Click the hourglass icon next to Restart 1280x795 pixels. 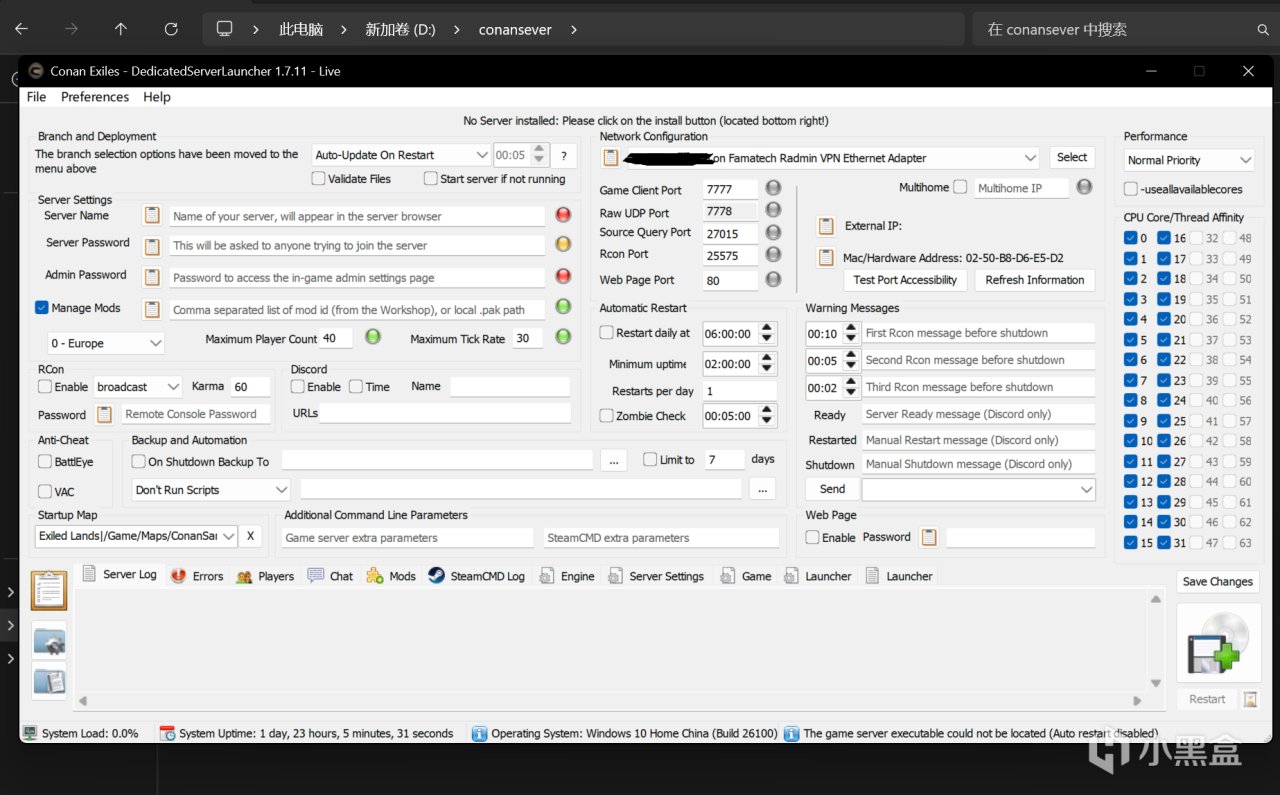pos(1250,699)
